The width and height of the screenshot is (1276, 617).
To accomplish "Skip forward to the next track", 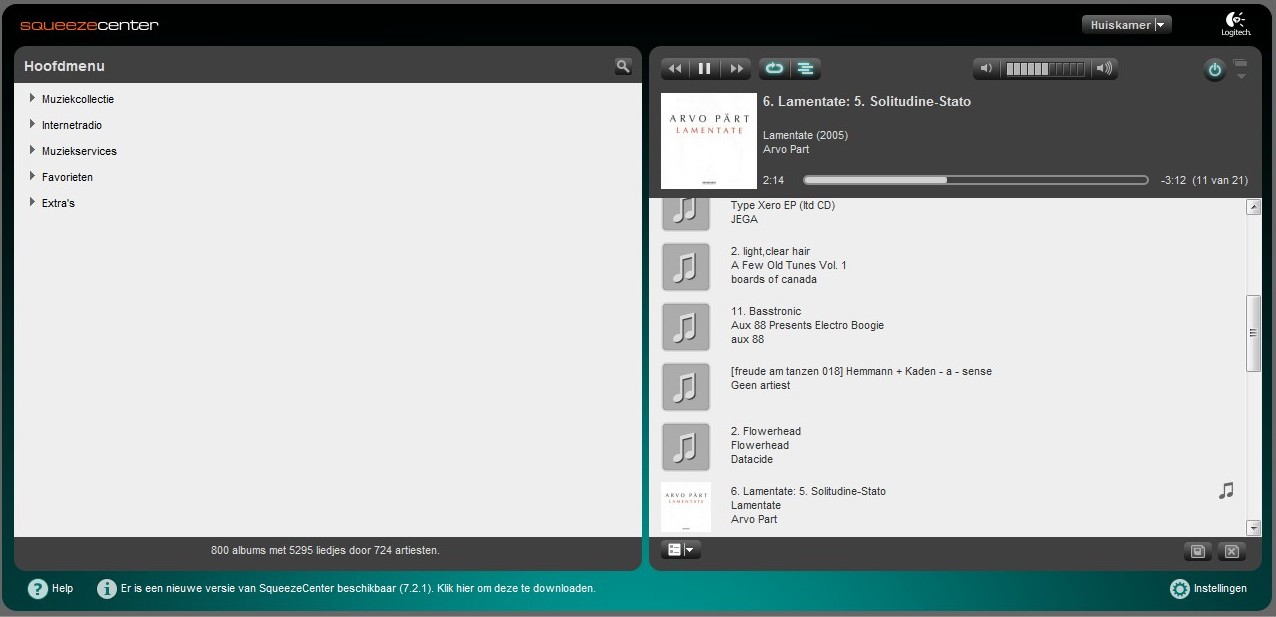I will (736, 69).
